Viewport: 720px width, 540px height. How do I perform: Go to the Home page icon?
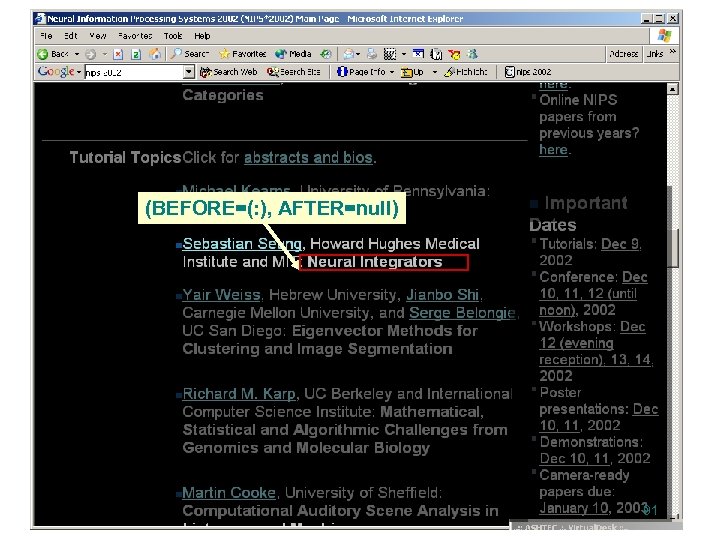(155, 54)
